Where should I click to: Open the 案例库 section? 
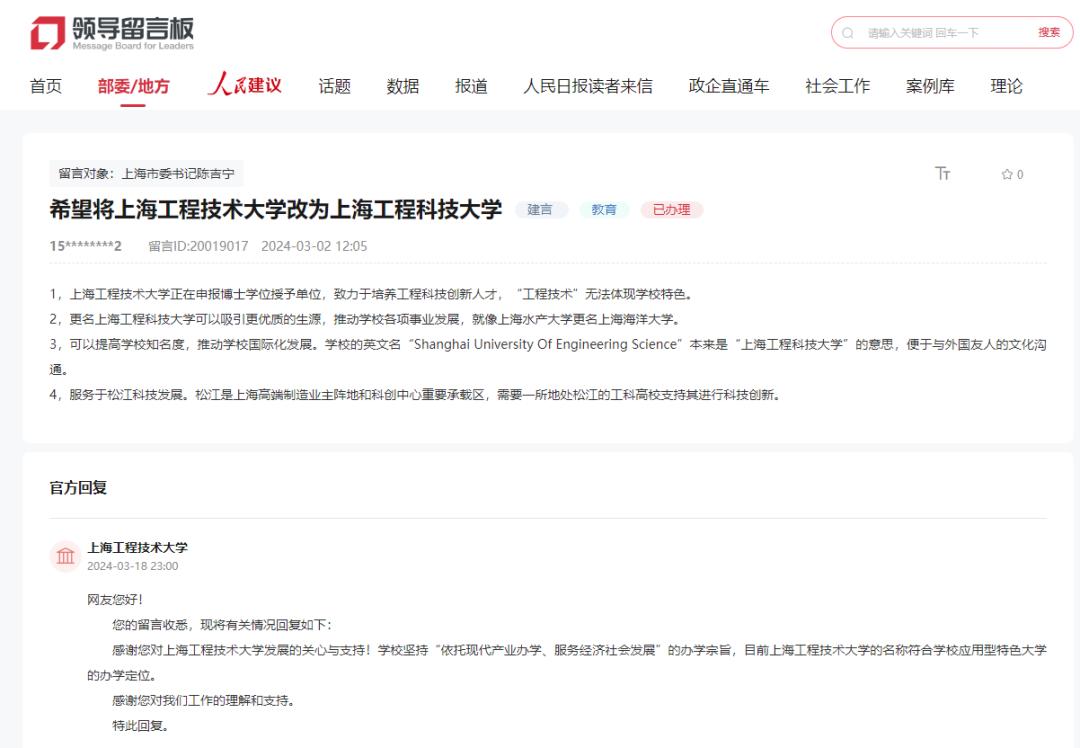click(930, 86)
